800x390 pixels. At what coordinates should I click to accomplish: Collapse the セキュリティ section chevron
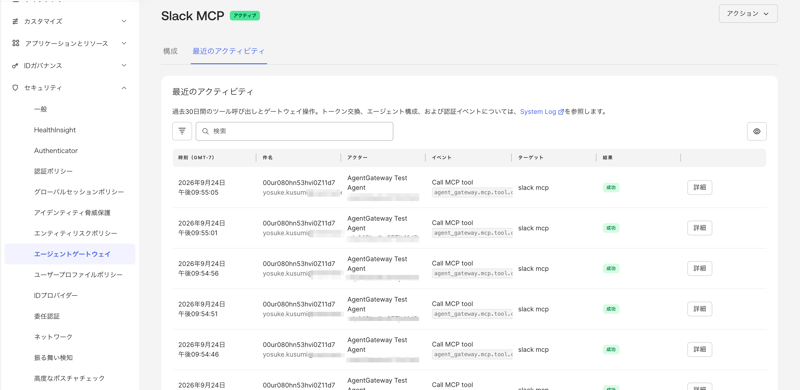(124, 88)
